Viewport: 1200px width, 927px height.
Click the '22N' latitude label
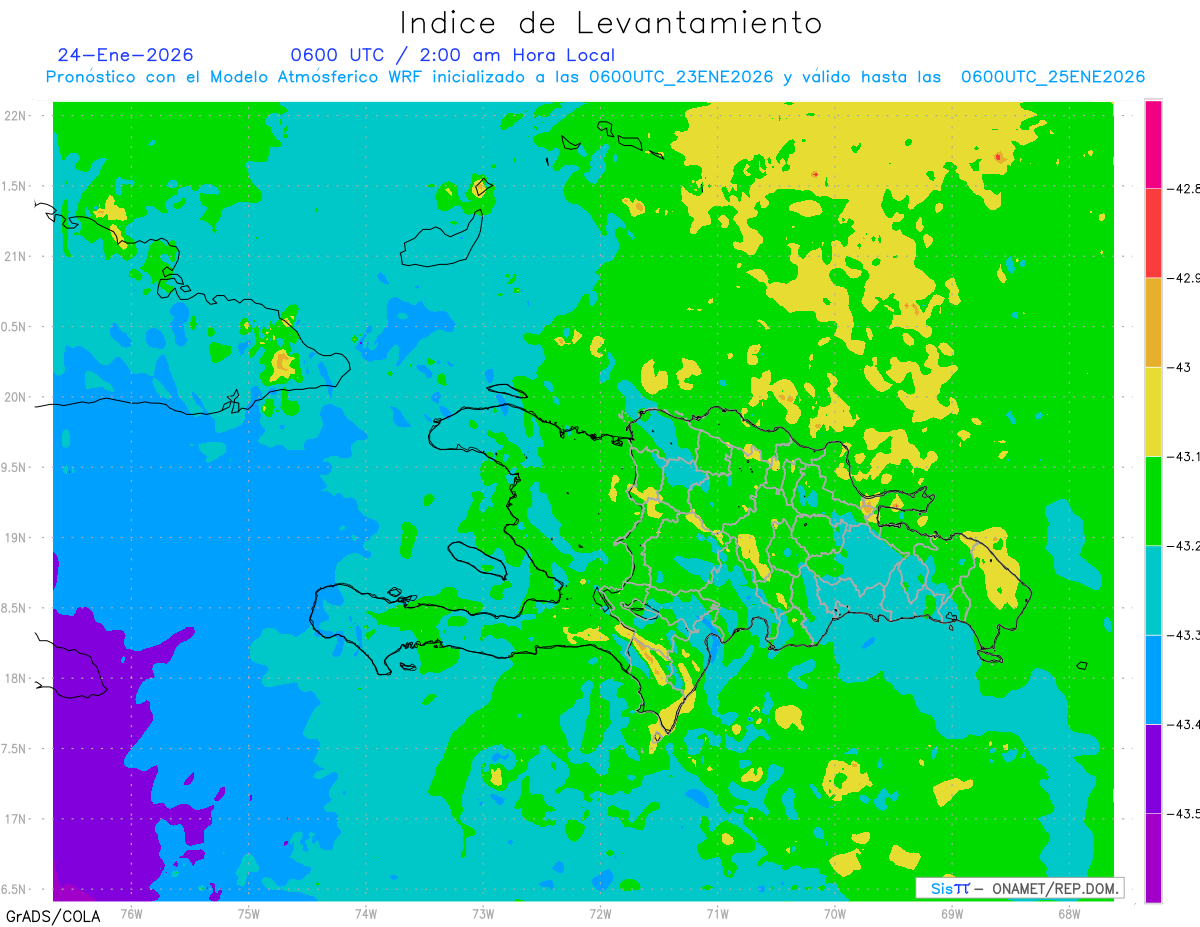(14, 115)
